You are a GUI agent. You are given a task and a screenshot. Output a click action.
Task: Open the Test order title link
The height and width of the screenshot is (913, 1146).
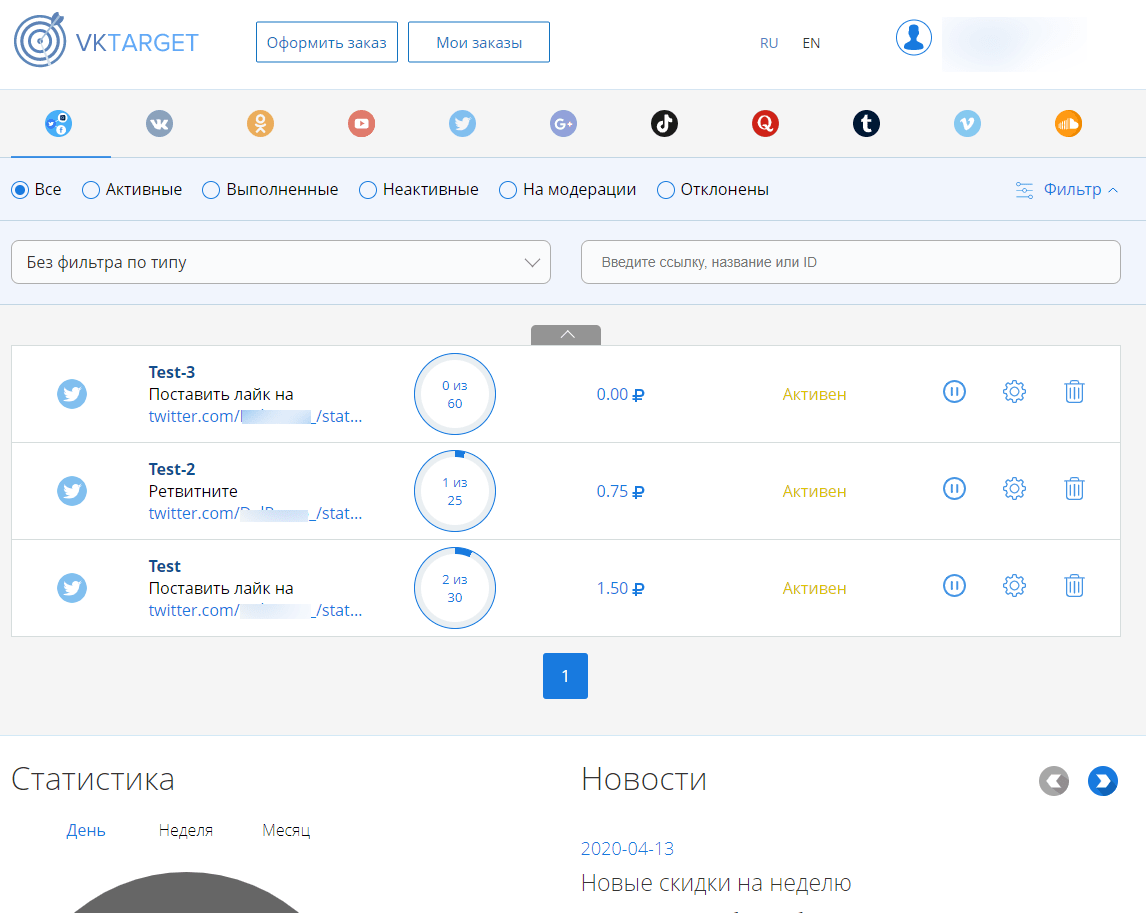[x=164, y=566]
